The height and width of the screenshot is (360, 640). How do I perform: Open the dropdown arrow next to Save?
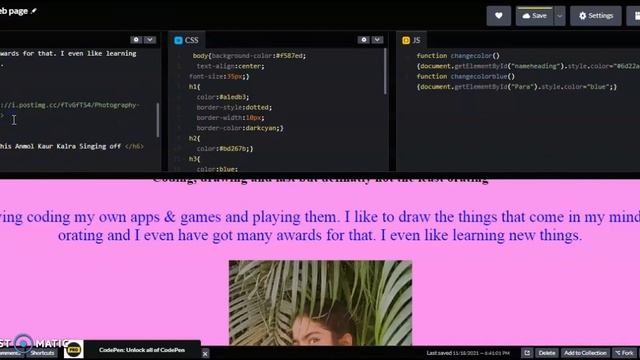560,16
